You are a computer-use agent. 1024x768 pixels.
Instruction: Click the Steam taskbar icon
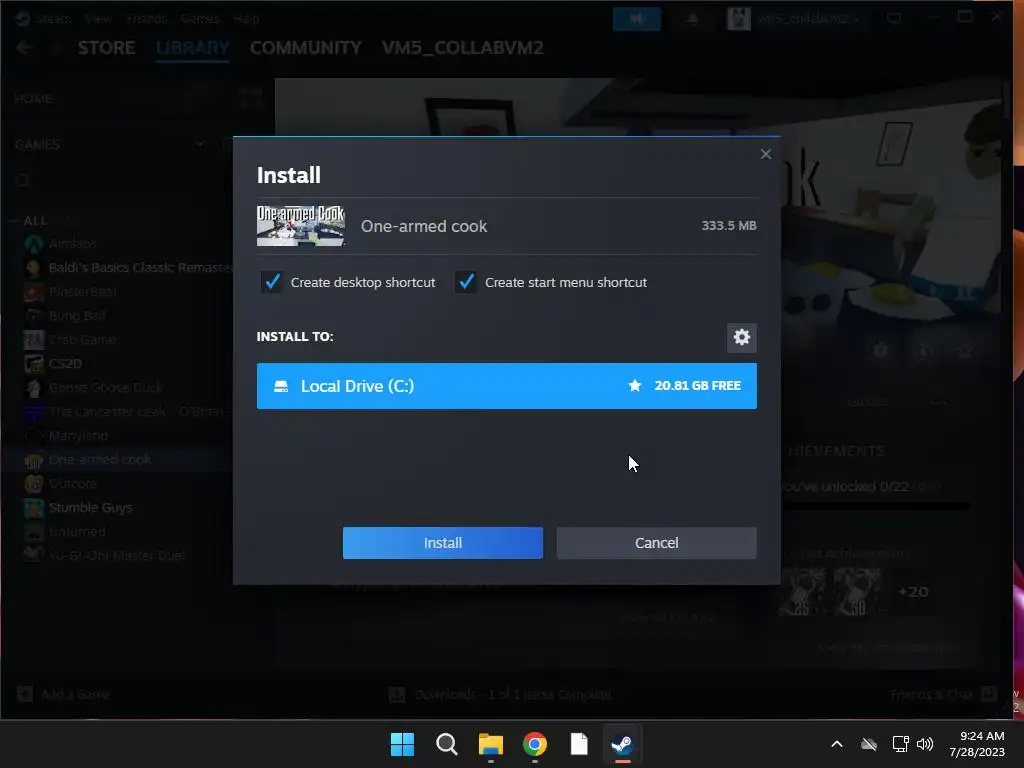point(622,744)
